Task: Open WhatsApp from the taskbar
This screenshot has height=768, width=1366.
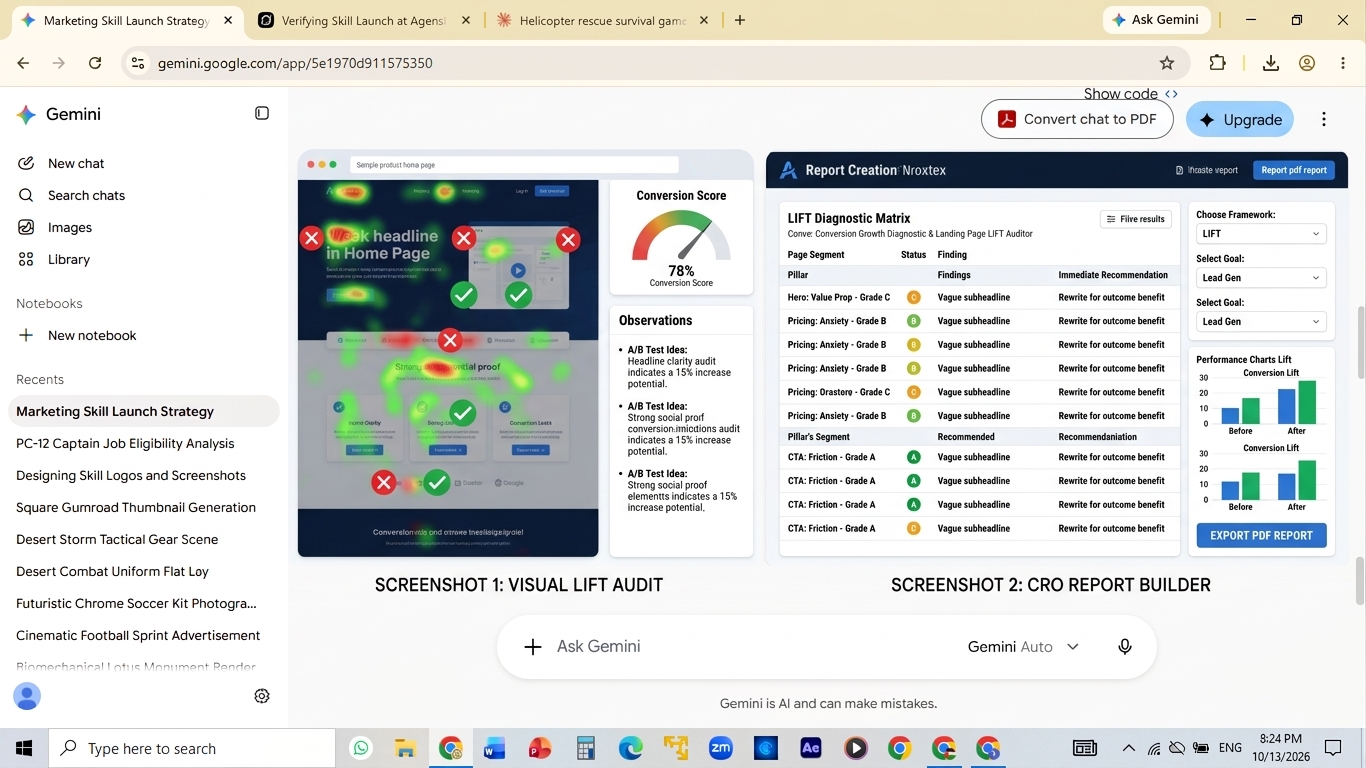Action: [x=361, y=748]
